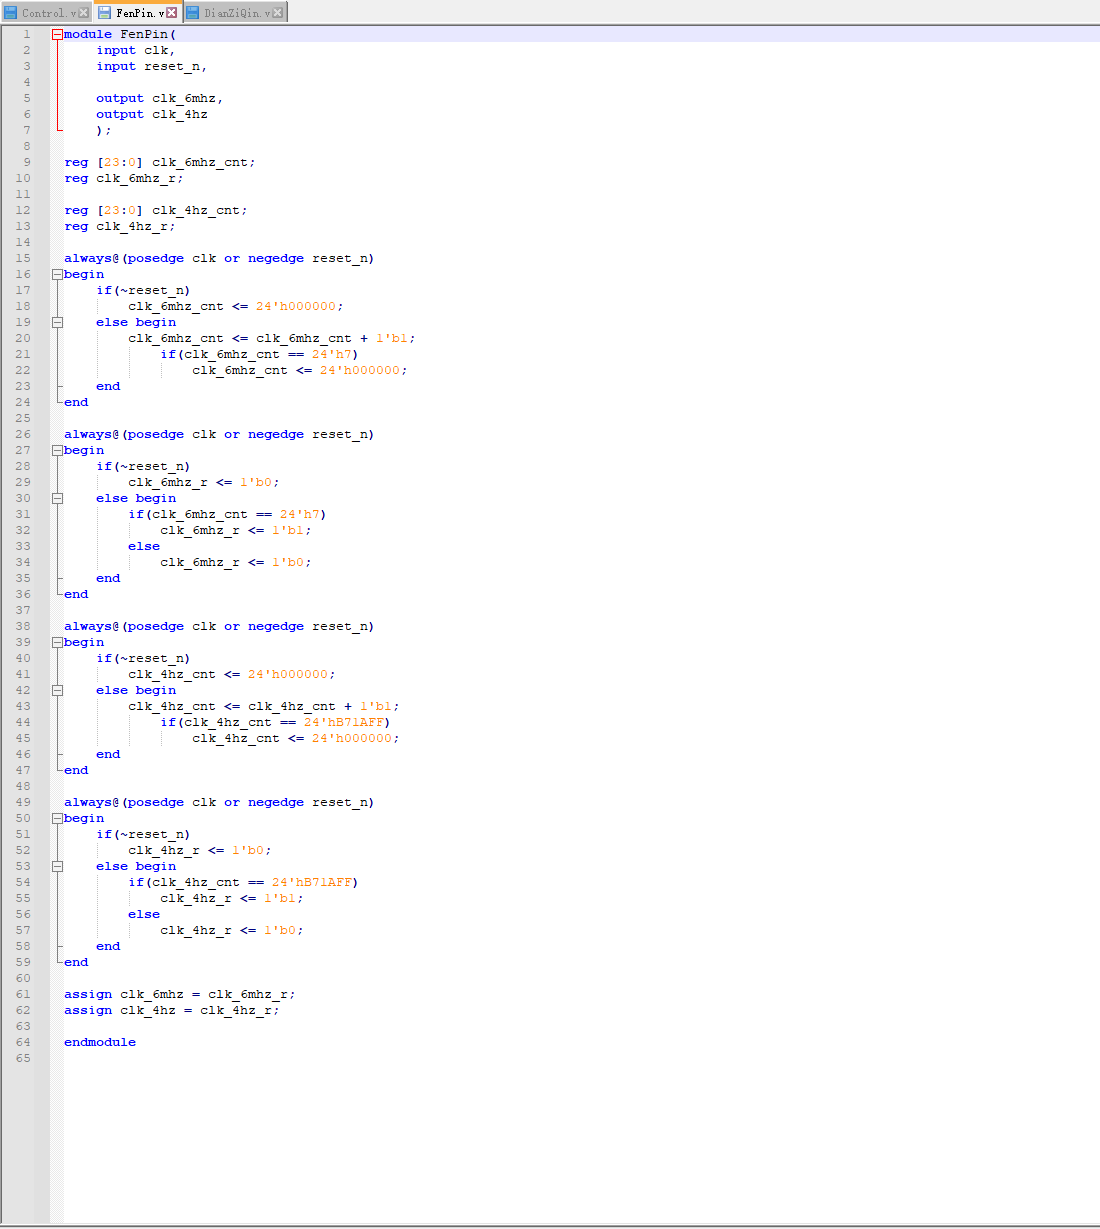
Task: Click 'if(clk_4hz_cnt == 24'hB71AFF)' on line 44
Action: point(275,722)
